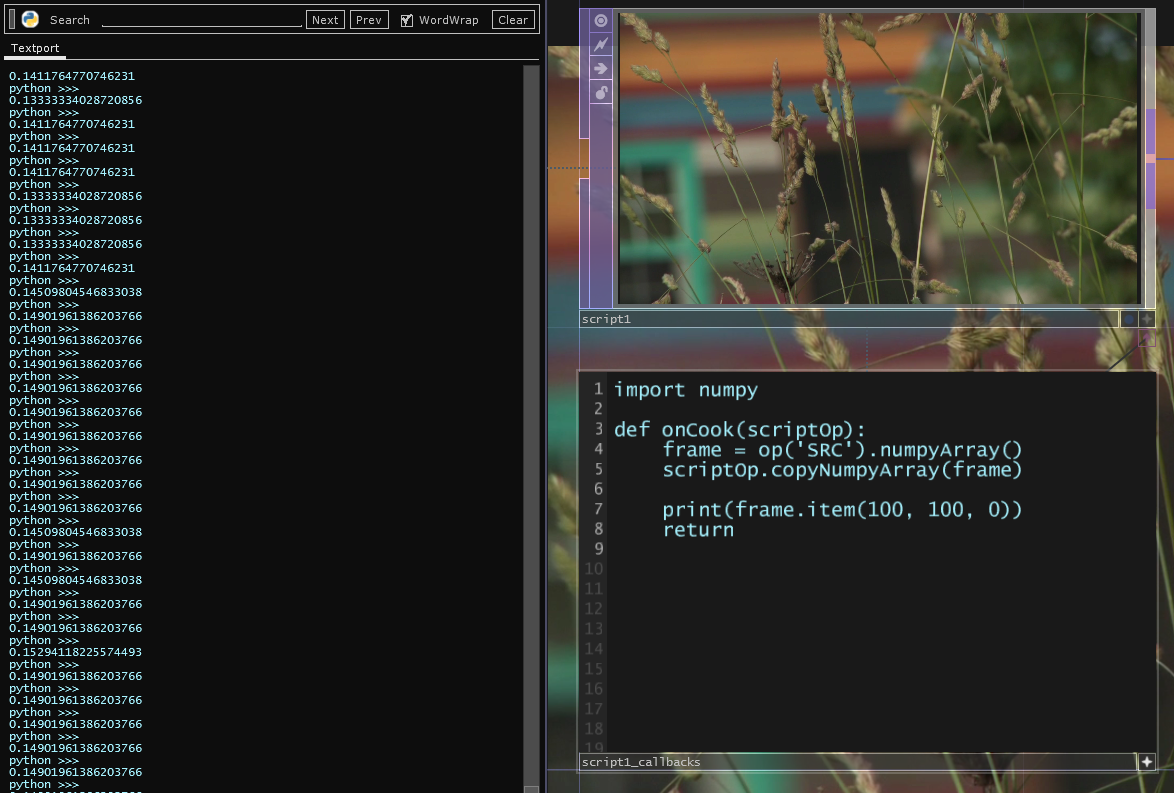Screen dimensions: 1174x793
Task: Click the print statement line in code editor
Action: 842,510
